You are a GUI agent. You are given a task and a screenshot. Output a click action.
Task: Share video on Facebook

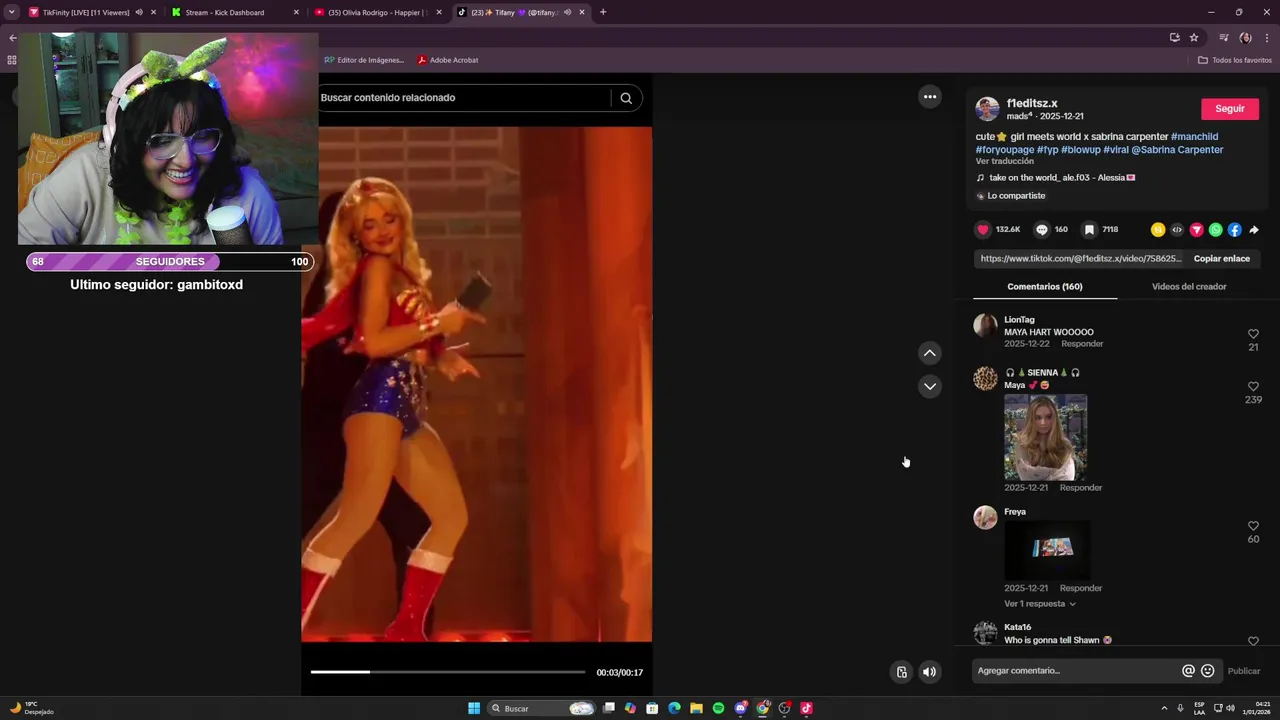pos(1234,230)
